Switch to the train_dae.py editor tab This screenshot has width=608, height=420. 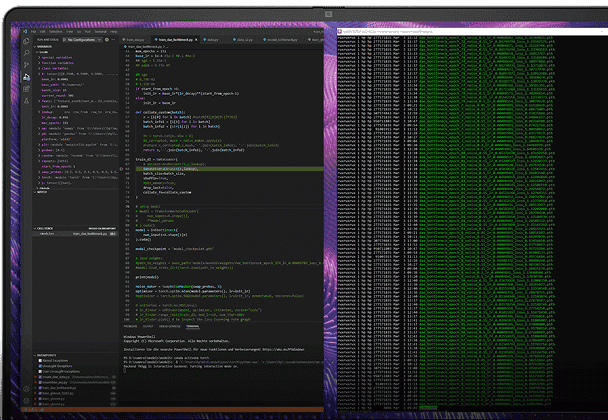tap(134, 40)
